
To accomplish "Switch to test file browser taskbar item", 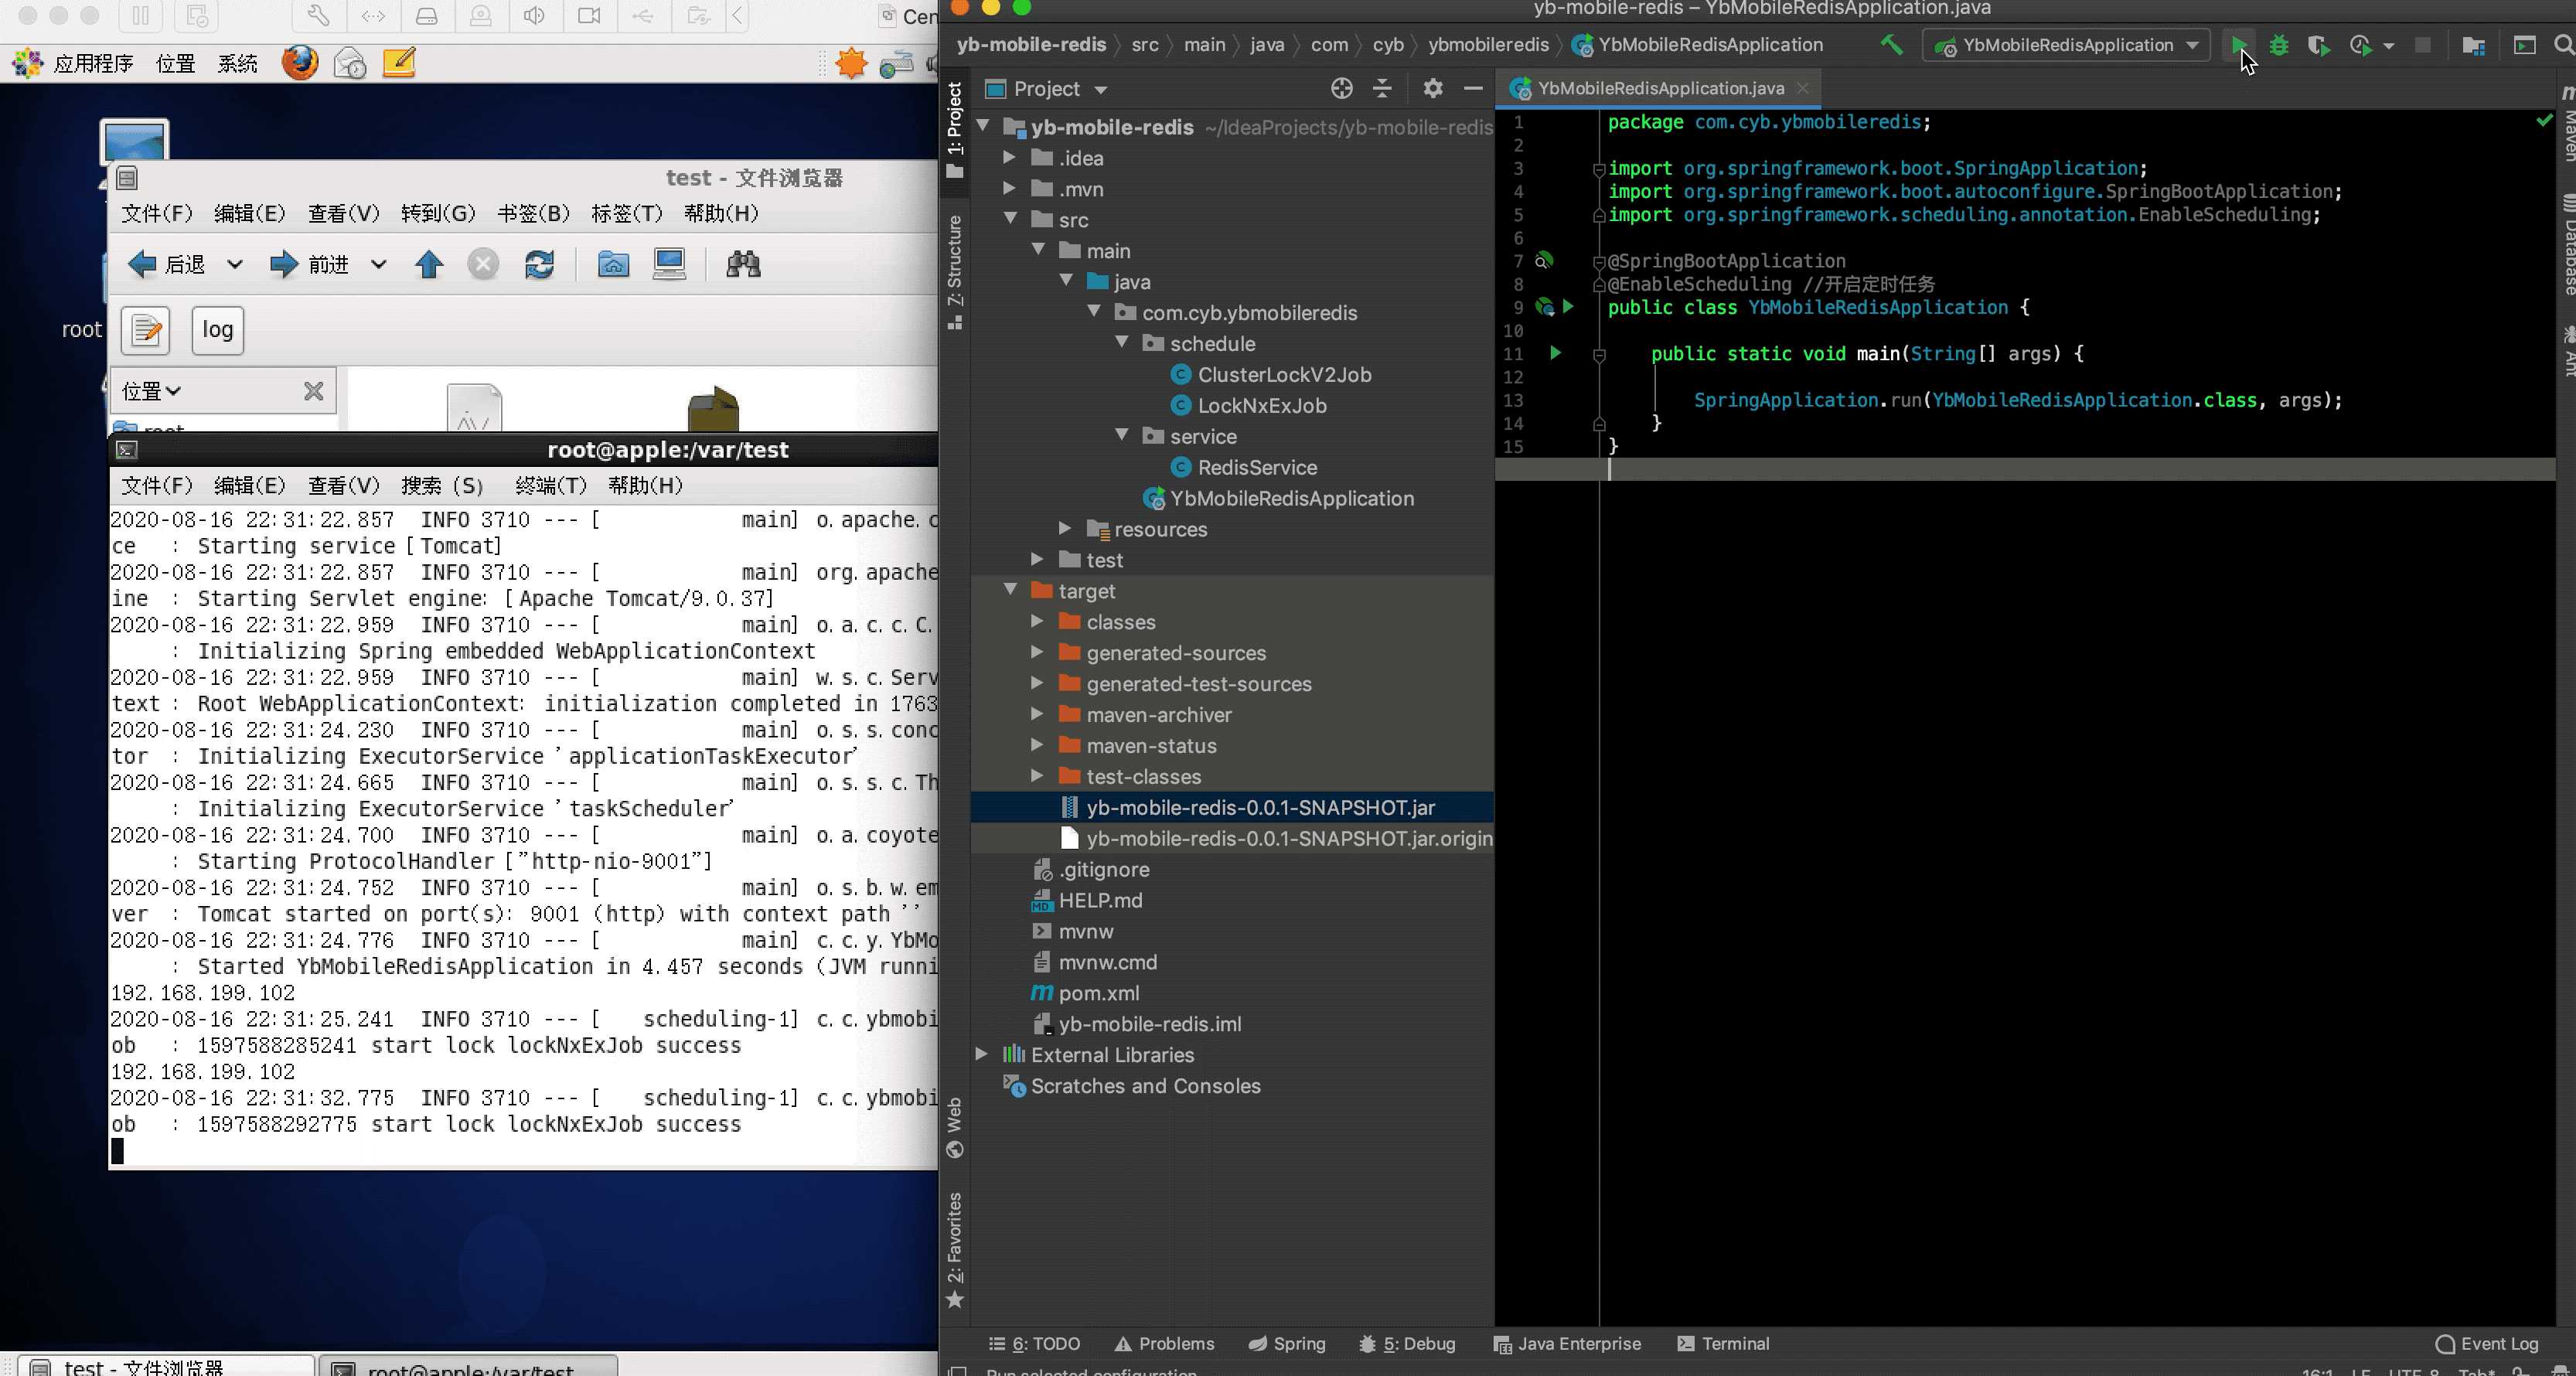I will point(165,1366).
